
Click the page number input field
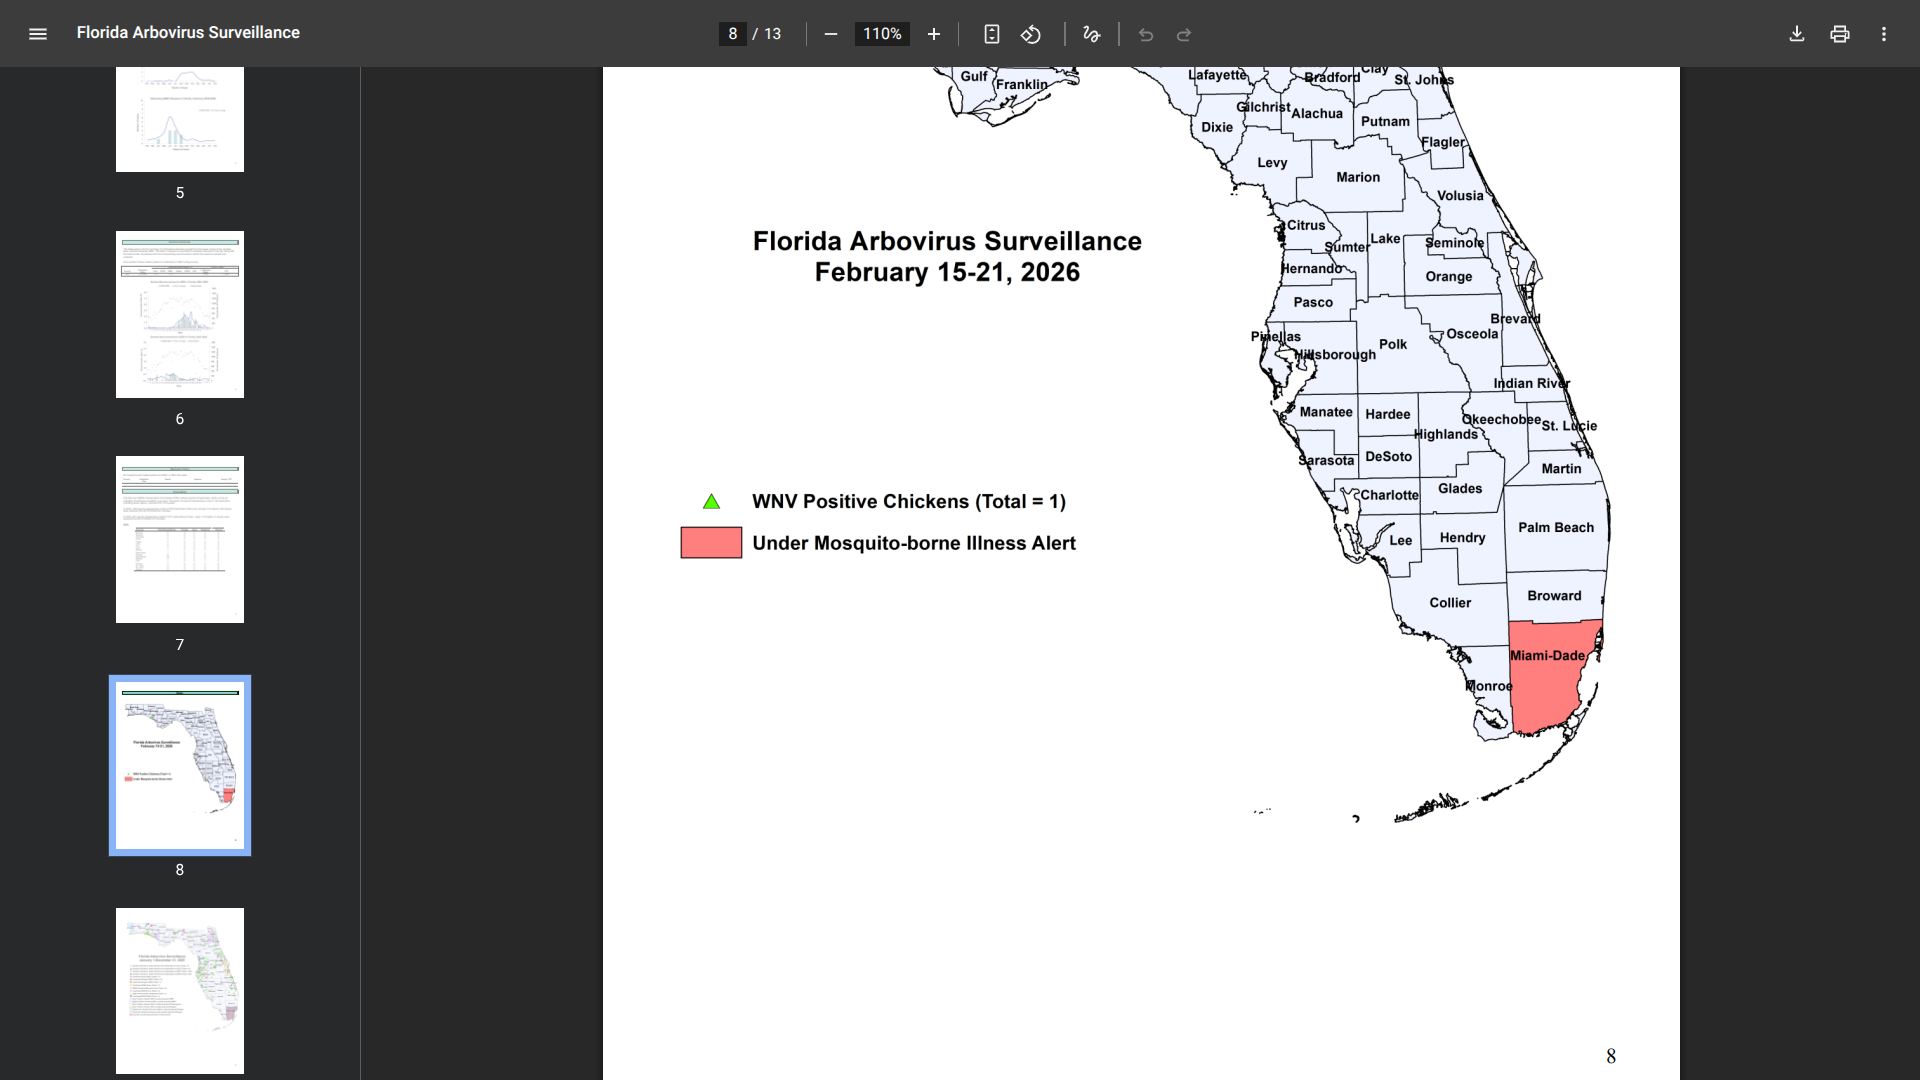[x=733, y=34]
